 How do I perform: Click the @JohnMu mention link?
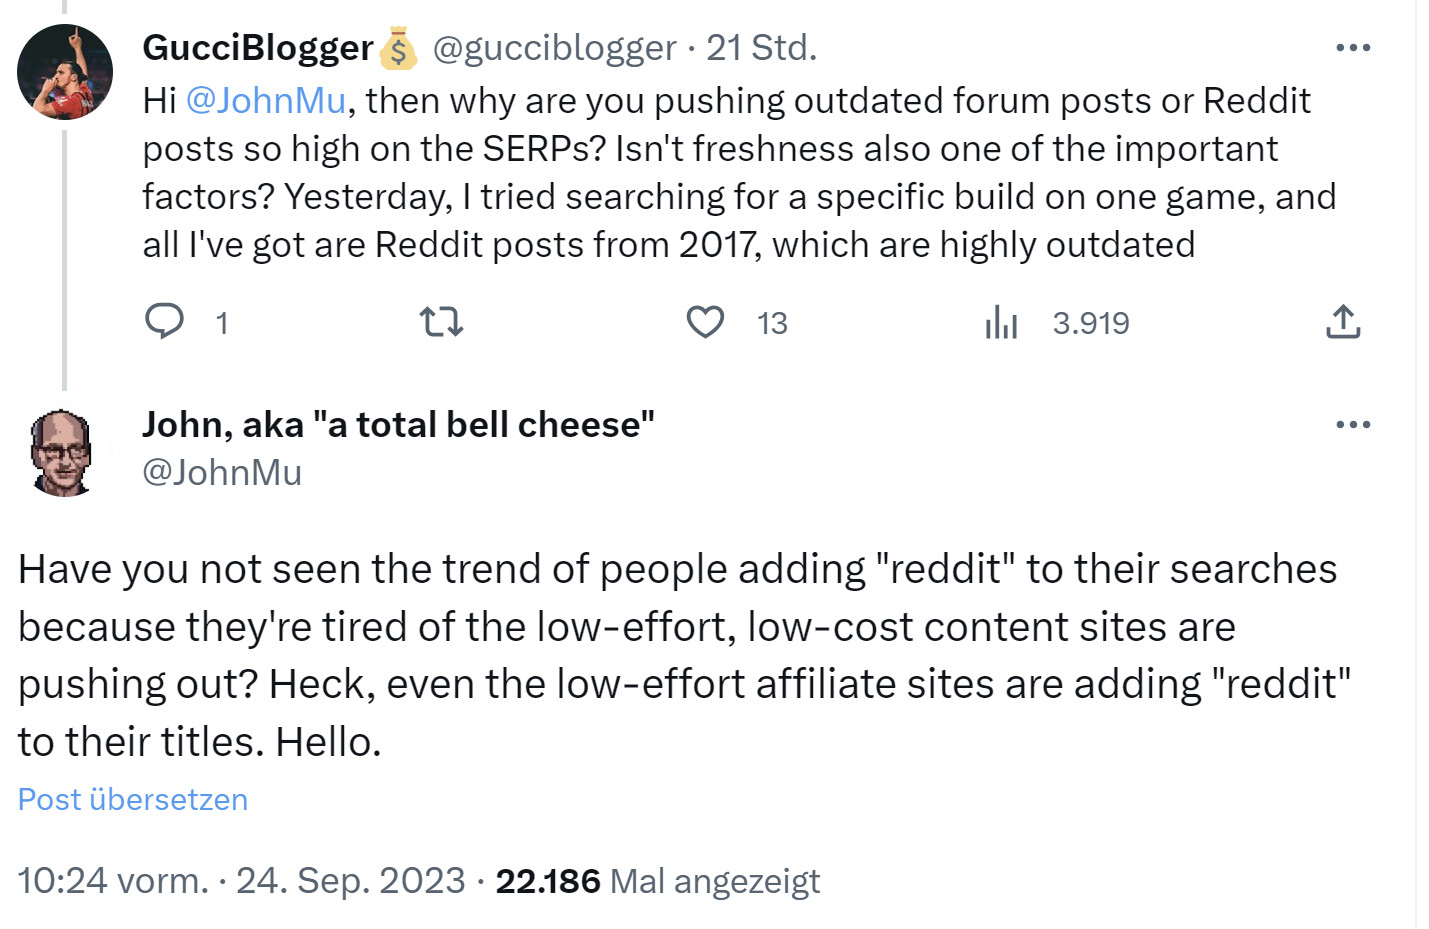[266, 101]
